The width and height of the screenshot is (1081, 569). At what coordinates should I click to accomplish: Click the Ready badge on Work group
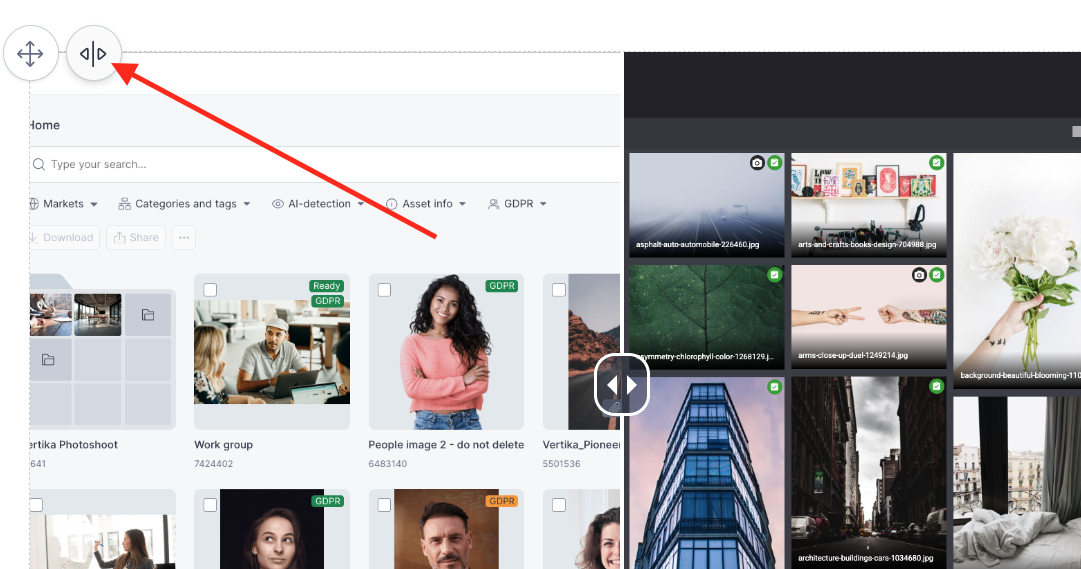tap(327, 286)
